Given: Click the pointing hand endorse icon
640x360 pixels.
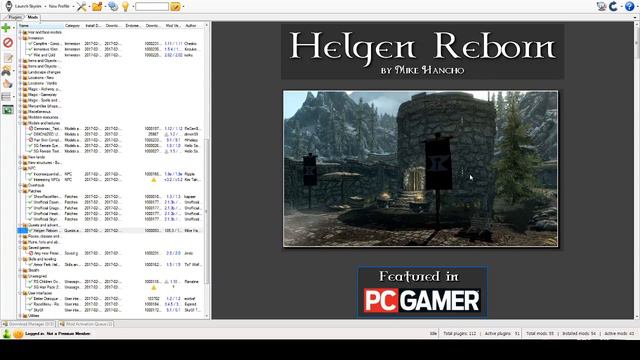Looking at the screenshot, I should 8,84.
